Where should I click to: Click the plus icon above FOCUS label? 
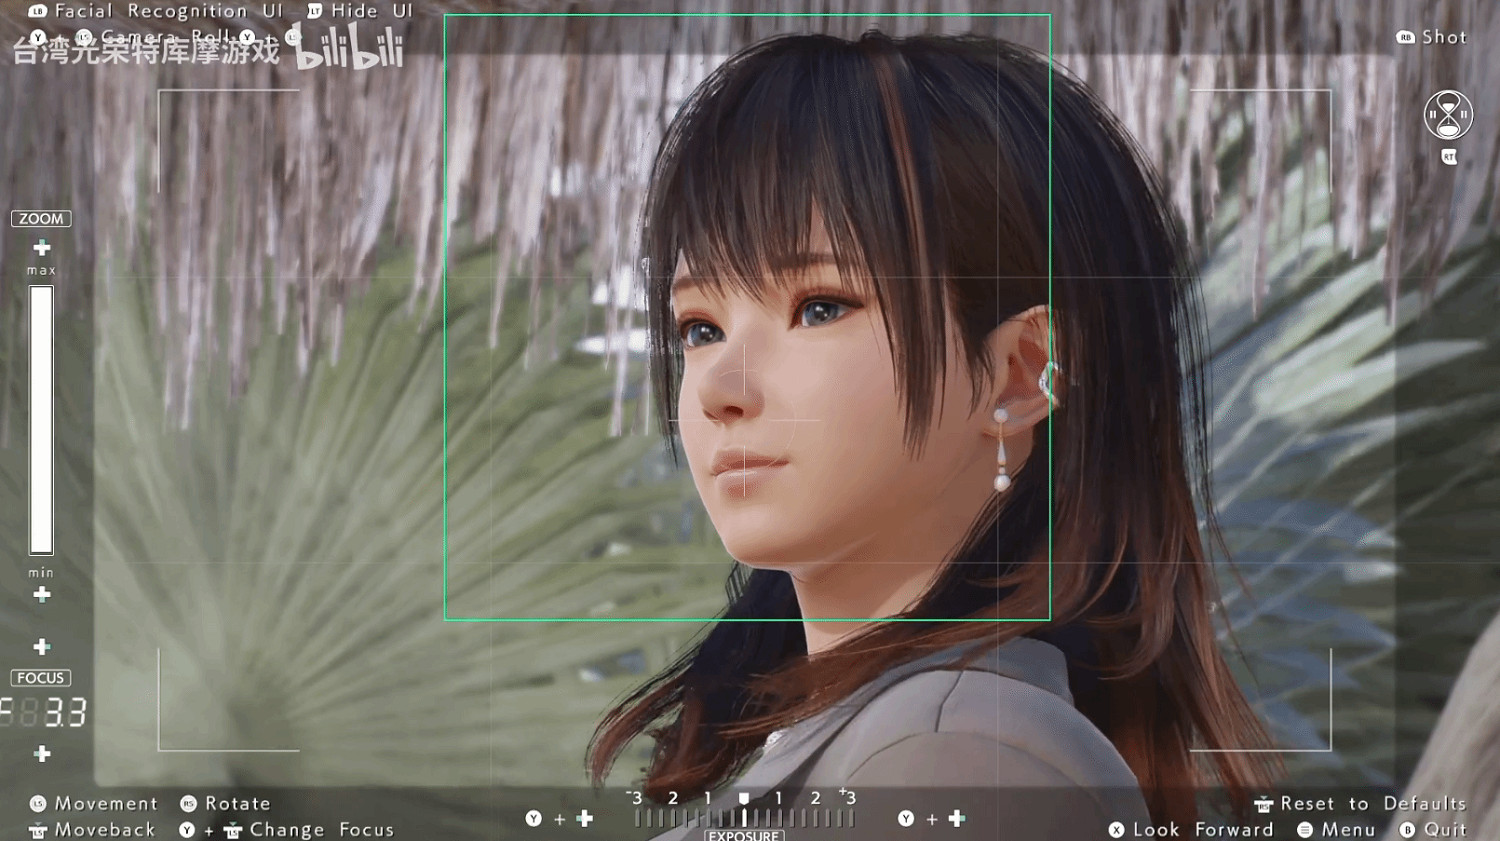click(x=42, y=647)
